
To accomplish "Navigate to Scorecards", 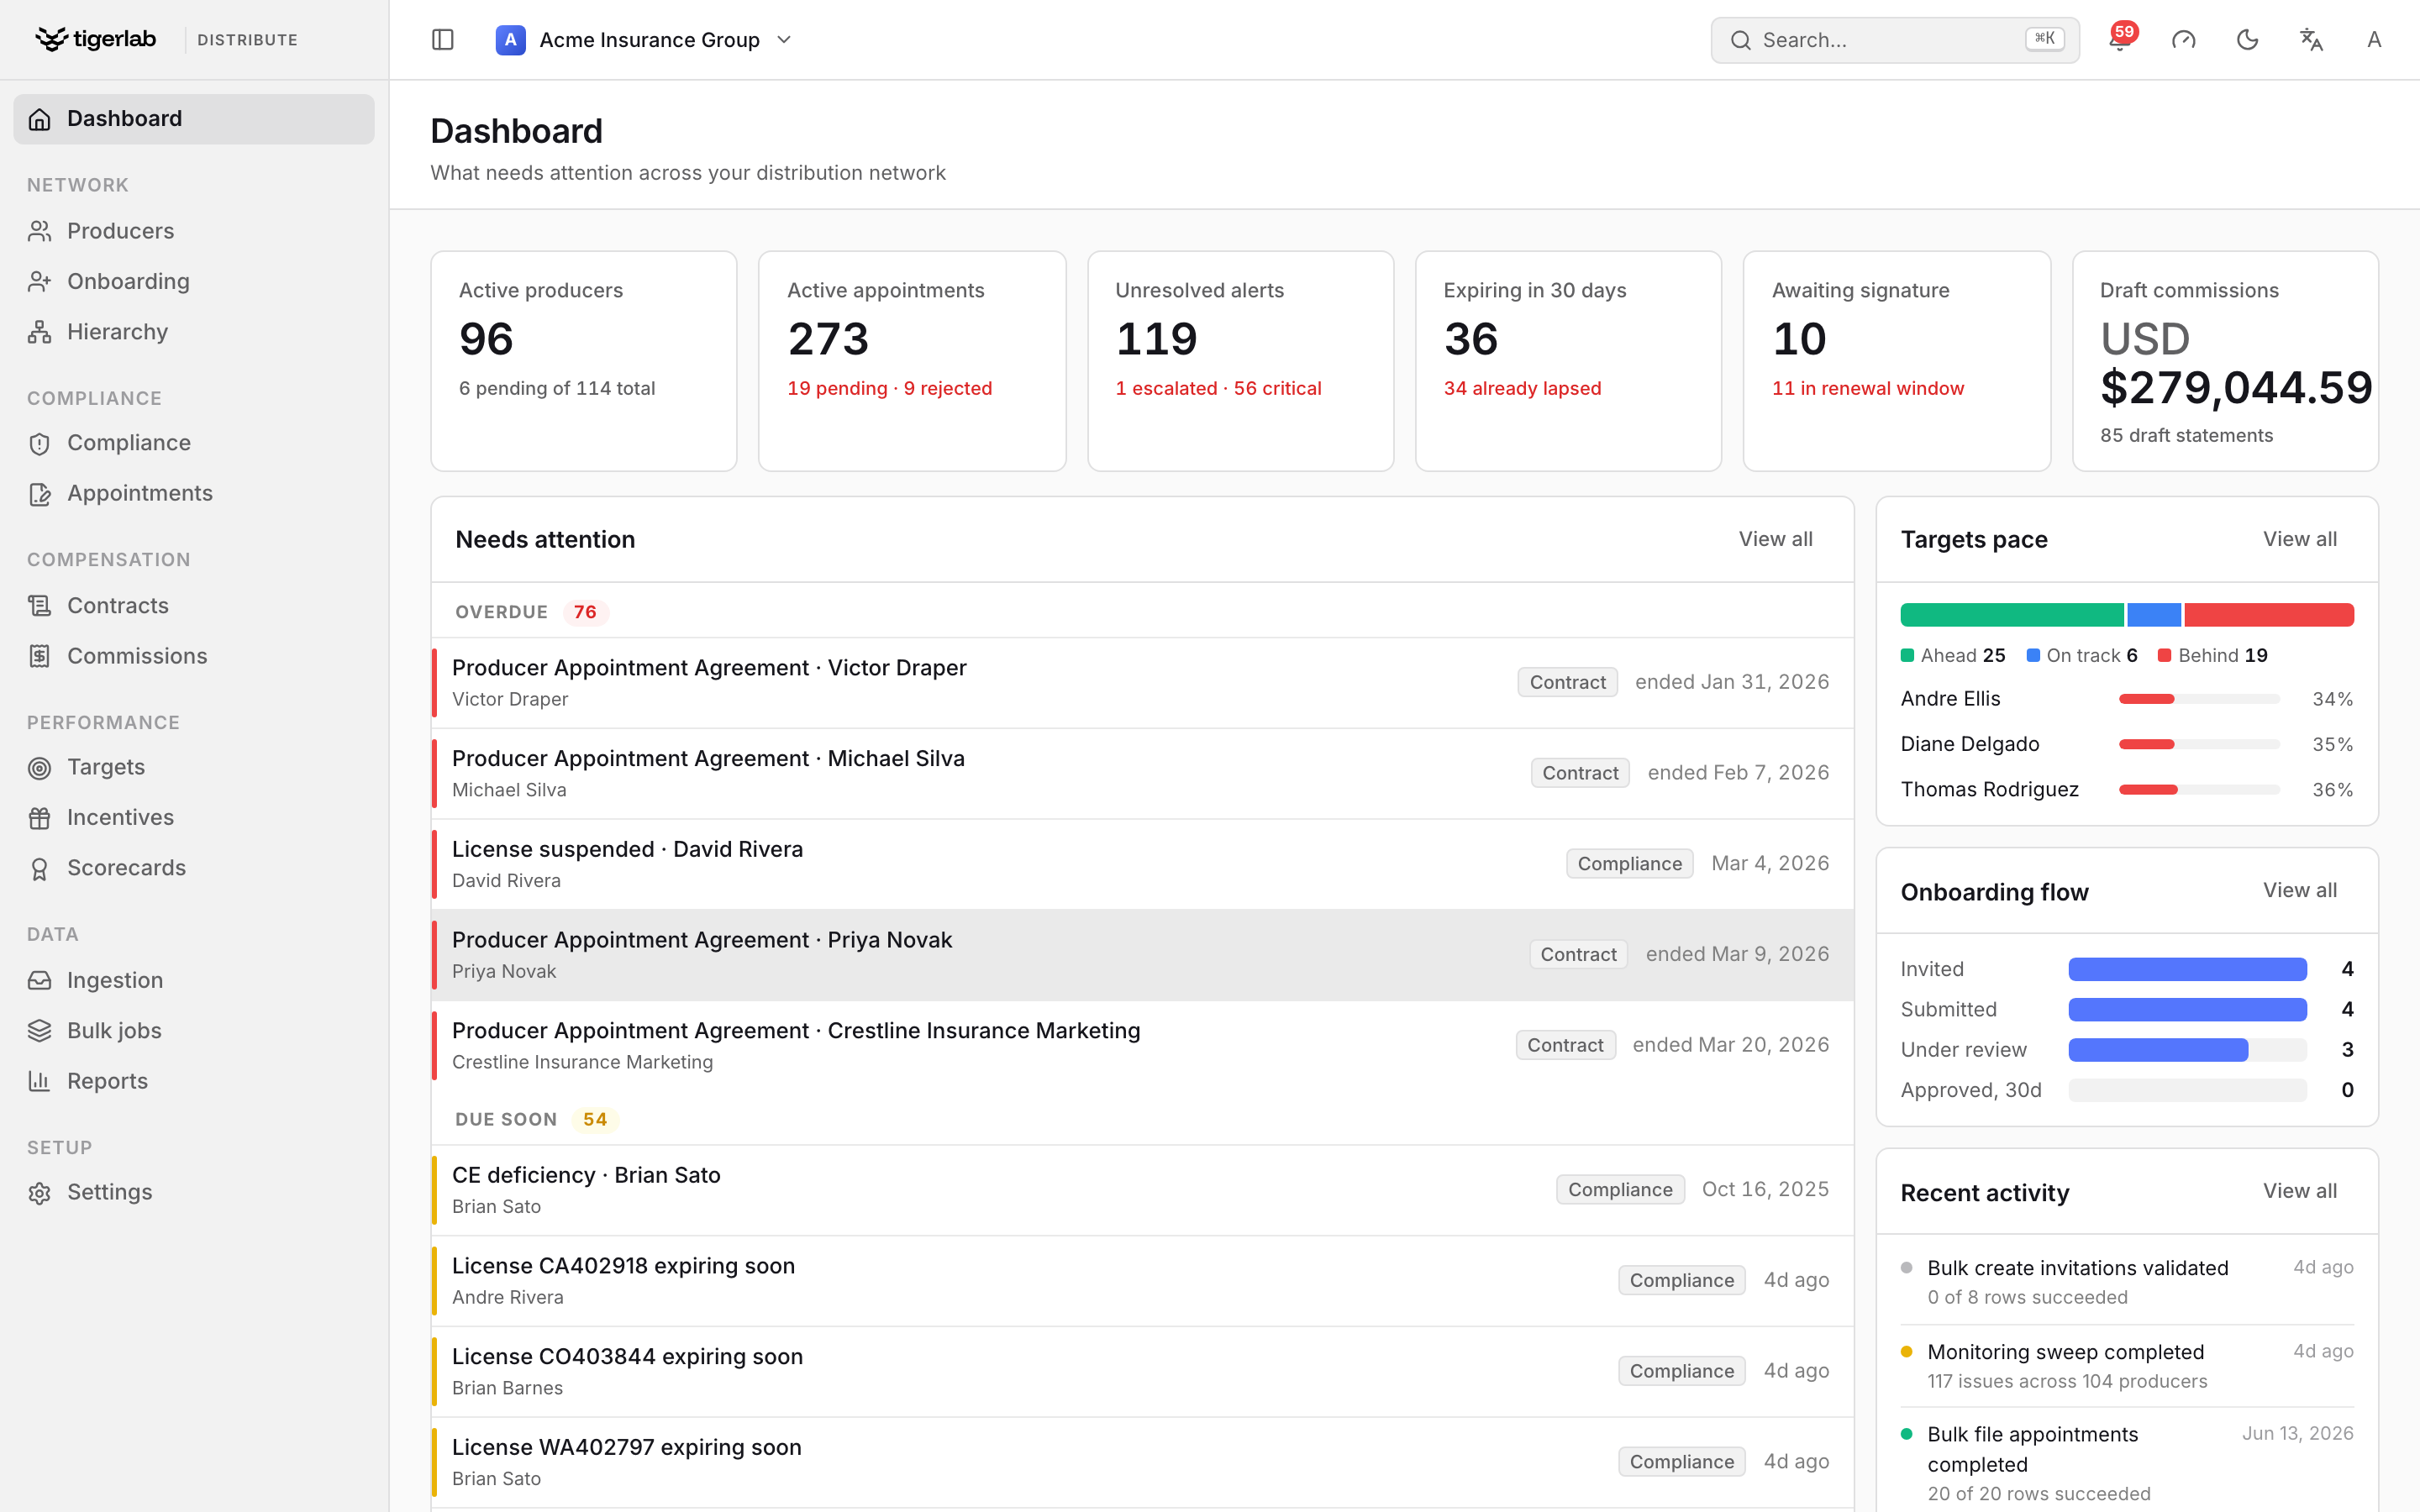I will [x=194, y=868].
